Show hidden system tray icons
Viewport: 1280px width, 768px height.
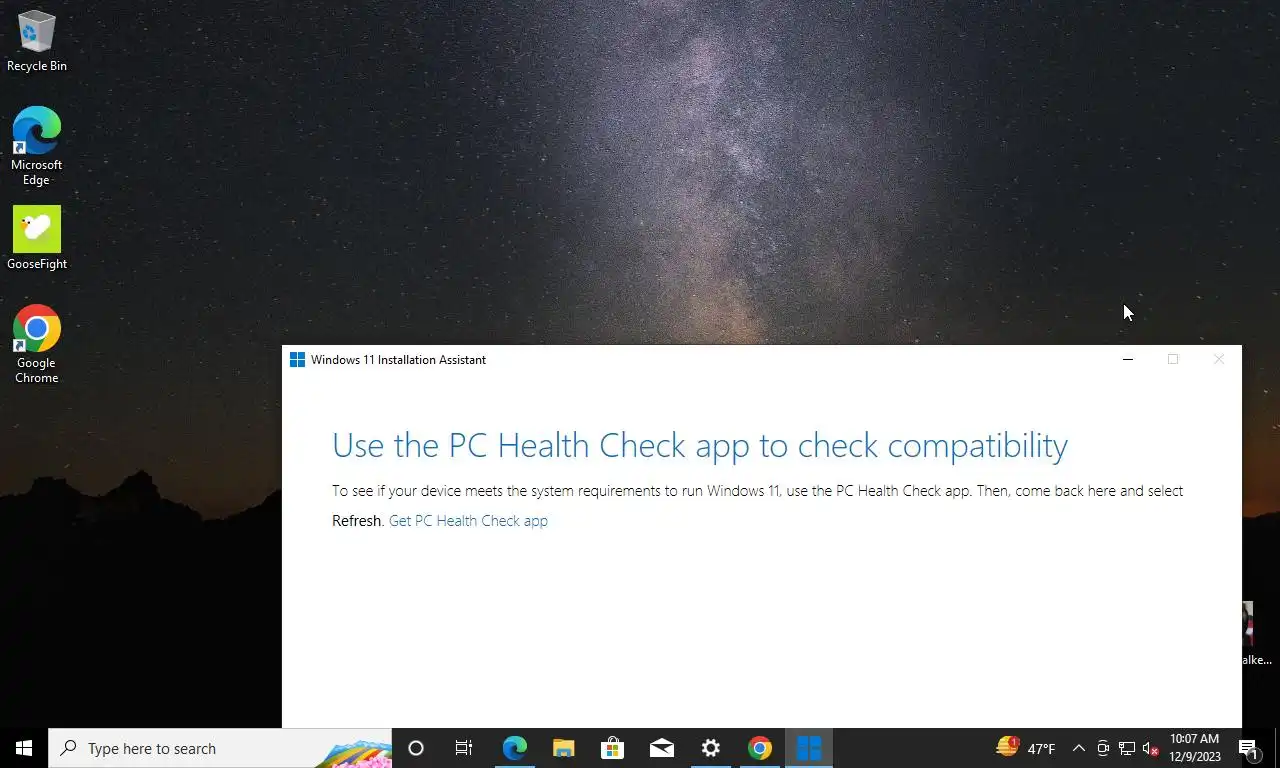pos(1079,748)
